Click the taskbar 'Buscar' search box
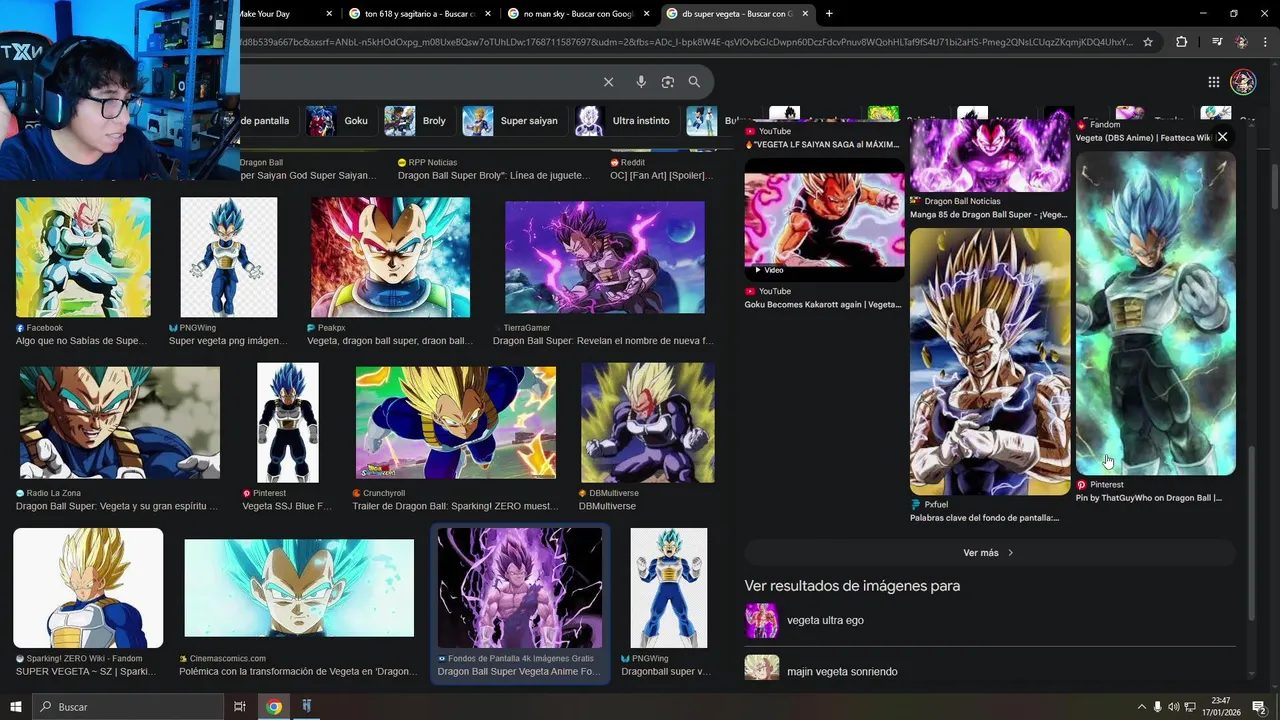 coord(129,706)
